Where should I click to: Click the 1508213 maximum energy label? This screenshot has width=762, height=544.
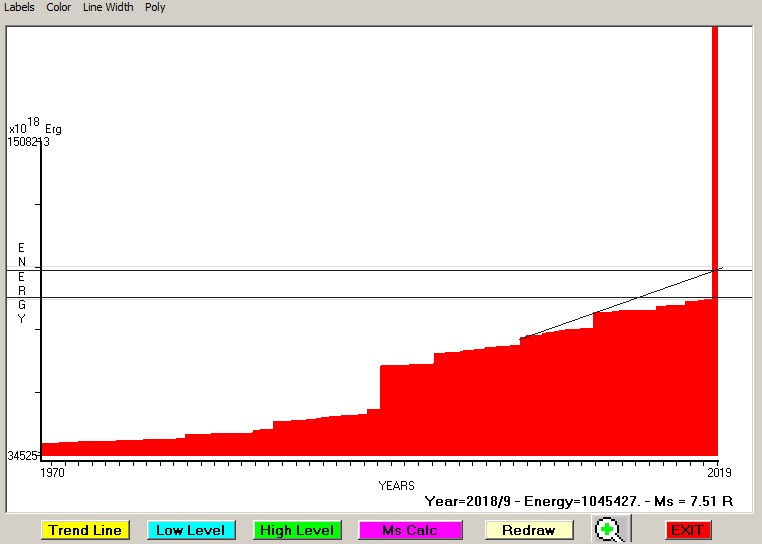[x=27, y=142]
